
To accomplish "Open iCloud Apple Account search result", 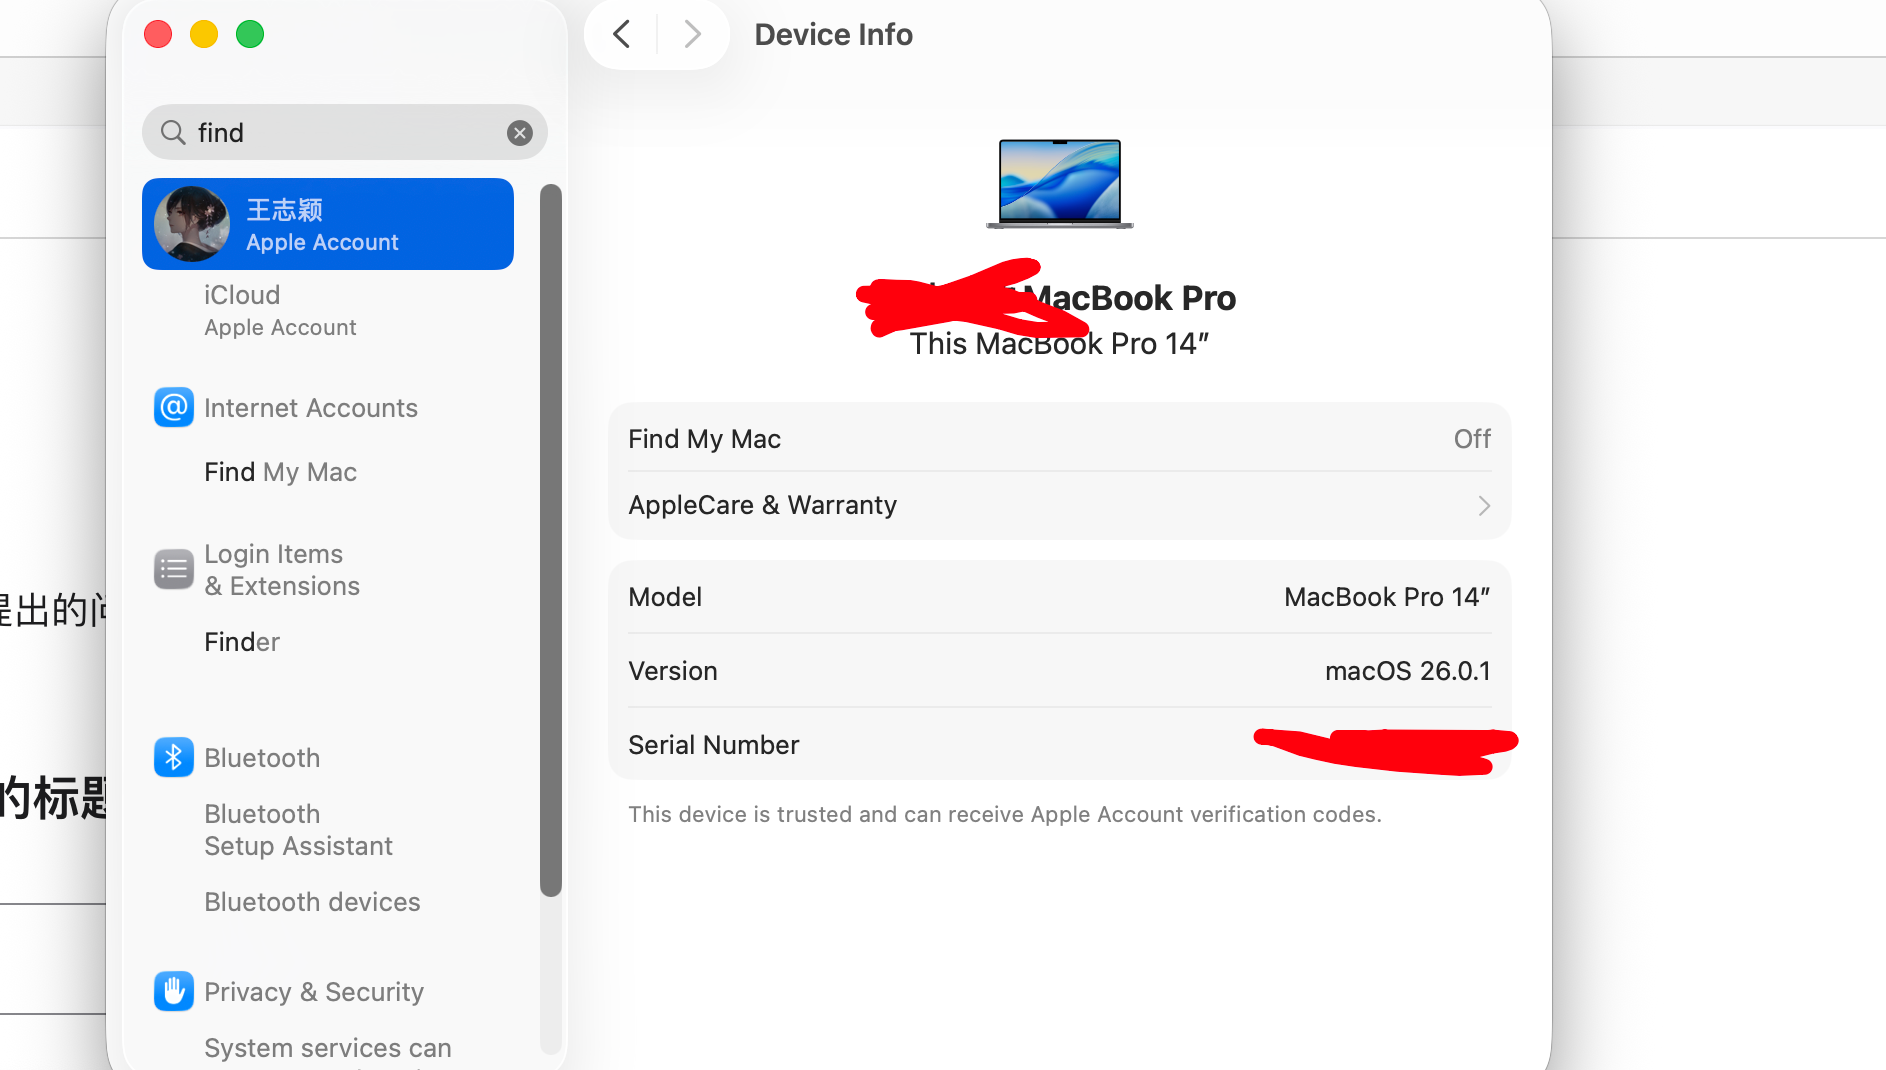I will [x=280, y=311].
